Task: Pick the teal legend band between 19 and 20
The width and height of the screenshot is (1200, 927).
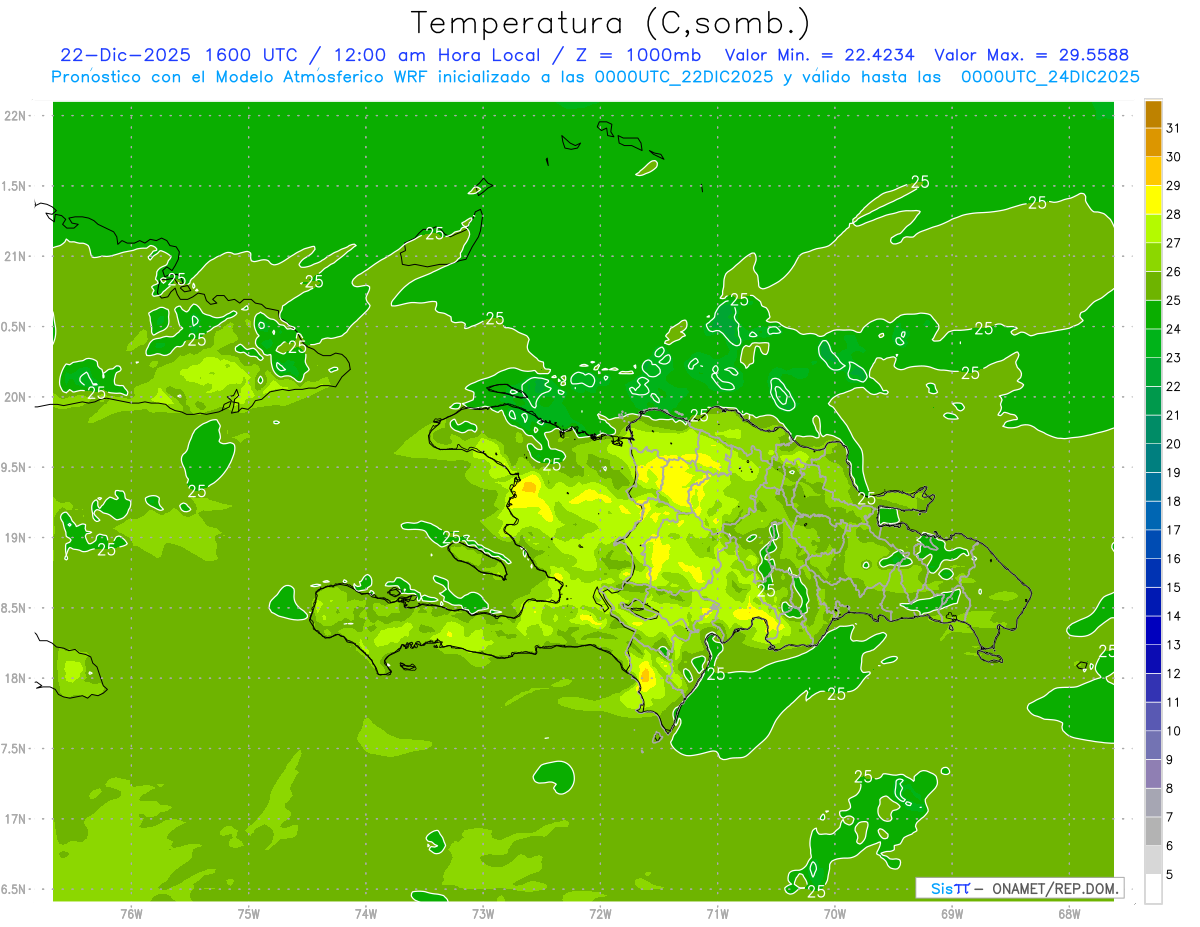Action: click(1153, 458)
